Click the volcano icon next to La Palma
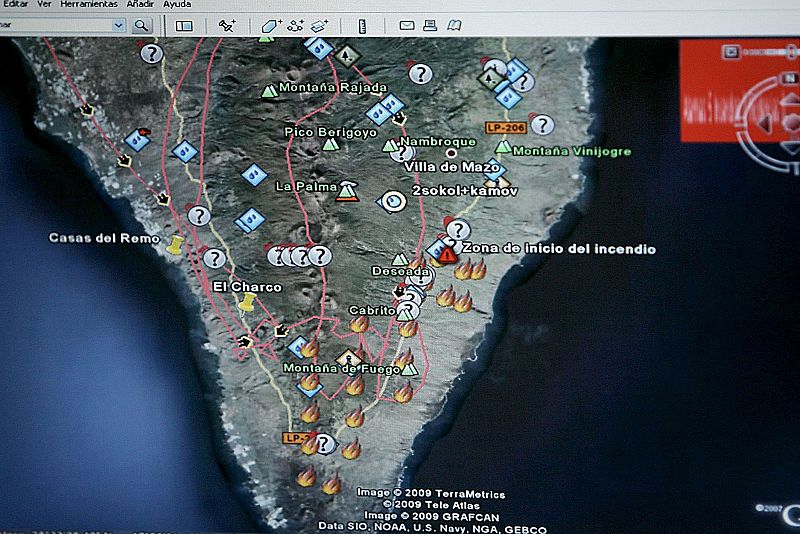The height and width of the screenshot is (534, 800). click(x=347, y=191)
